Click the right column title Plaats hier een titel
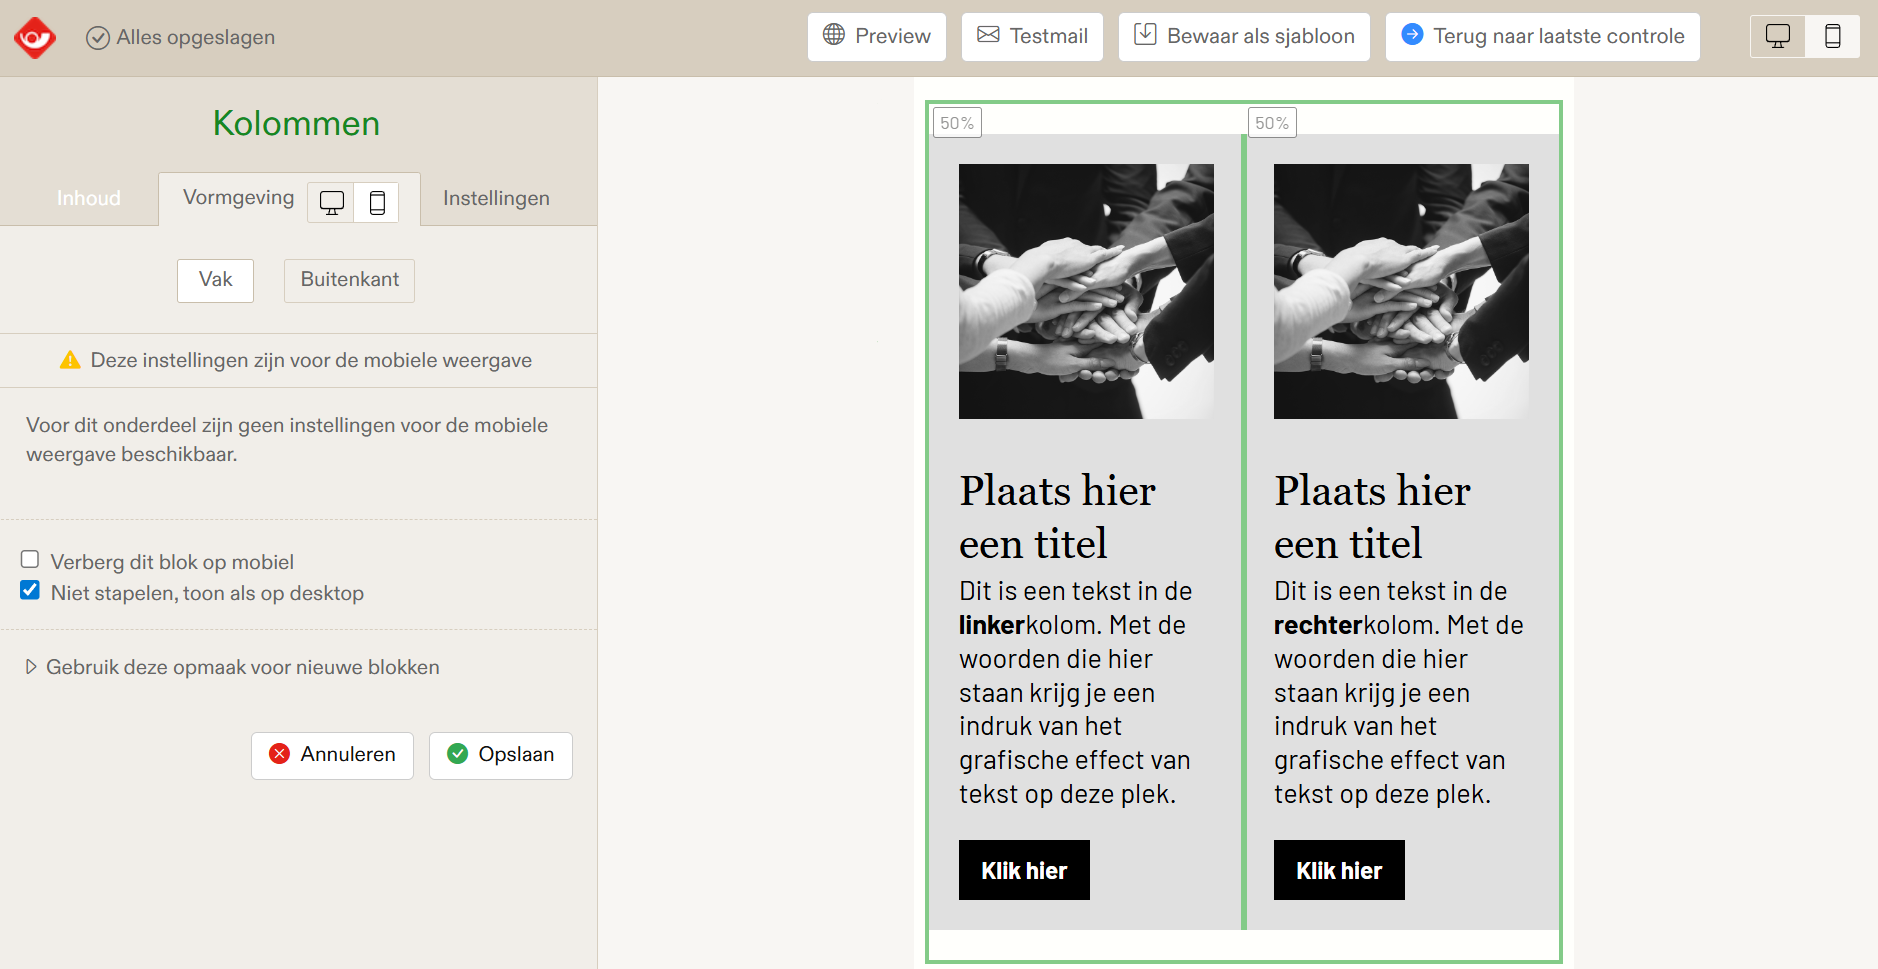The image size is (1878, 969). pos(1373,517)
